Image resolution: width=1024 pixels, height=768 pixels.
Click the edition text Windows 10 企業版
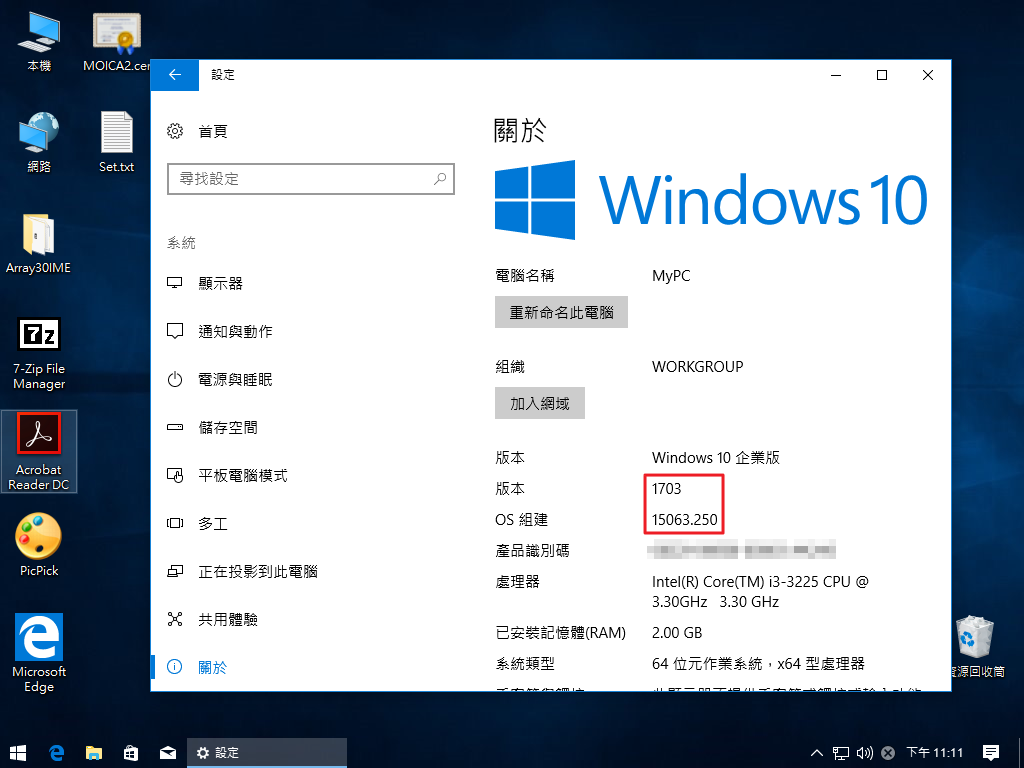click(716, 458)
